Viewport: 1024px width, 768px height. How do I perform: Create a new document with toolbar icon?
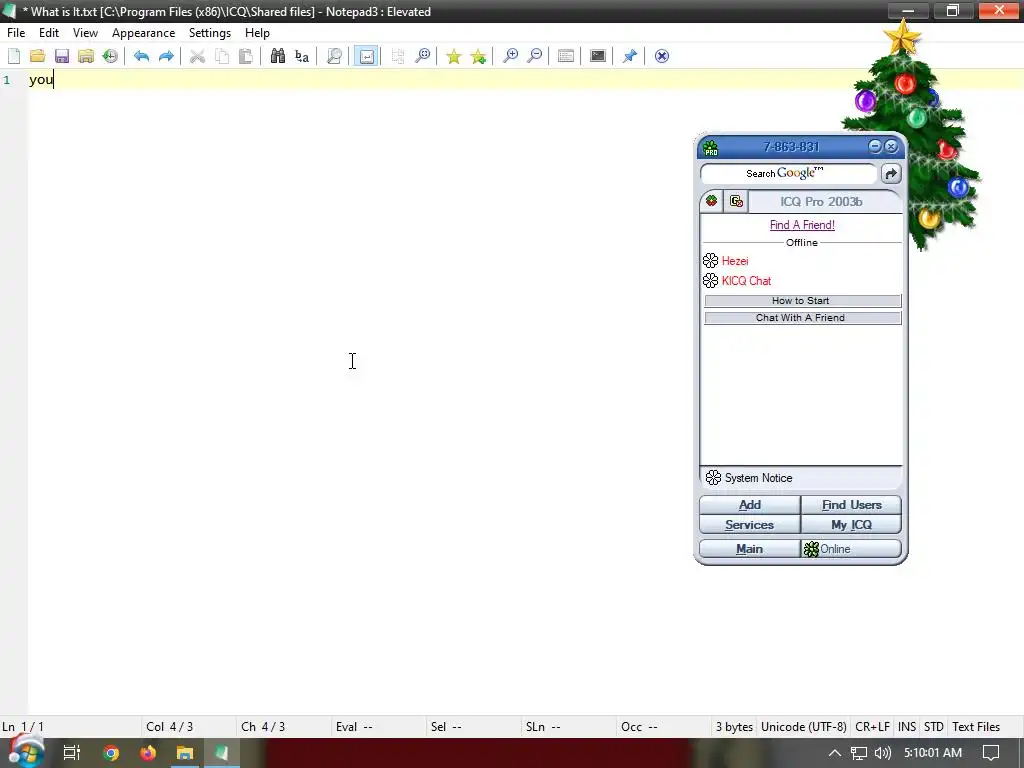[x=14, y=56]
